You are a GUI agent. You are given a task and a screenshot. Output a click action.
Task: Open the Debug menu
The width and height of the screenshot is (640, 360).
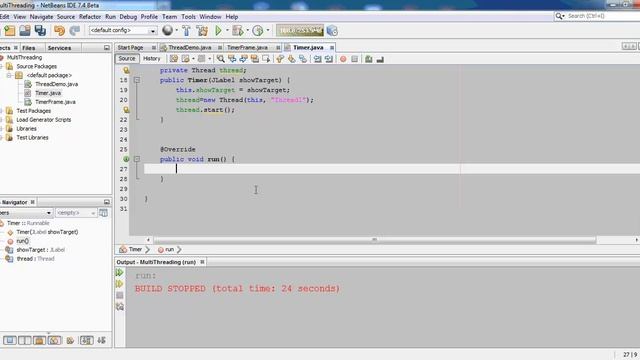click(128, 17)
